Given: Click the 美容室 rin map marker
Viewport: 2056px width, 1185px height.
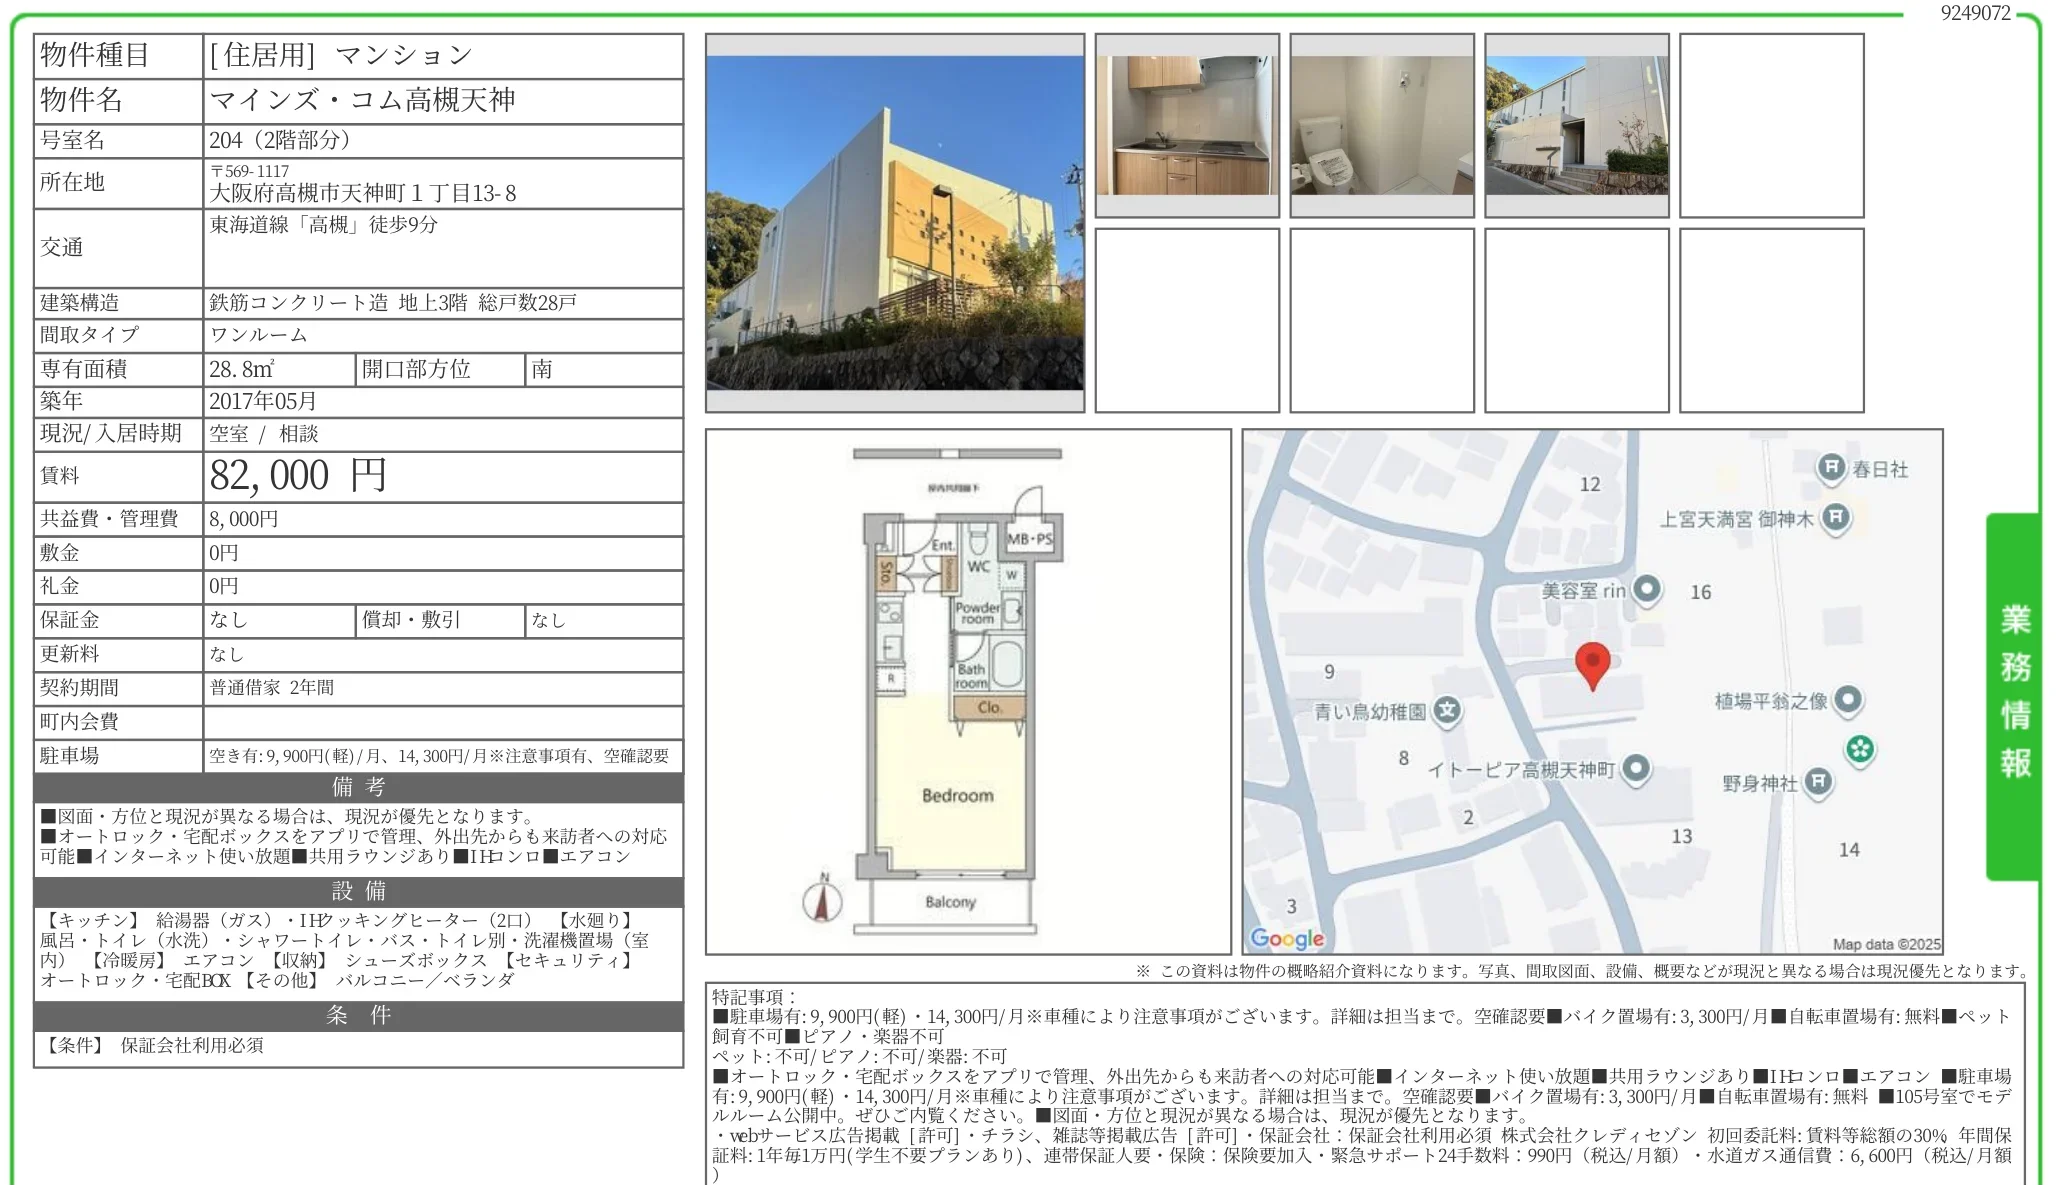Looking at the screenshot, I should pos(1646,589).
